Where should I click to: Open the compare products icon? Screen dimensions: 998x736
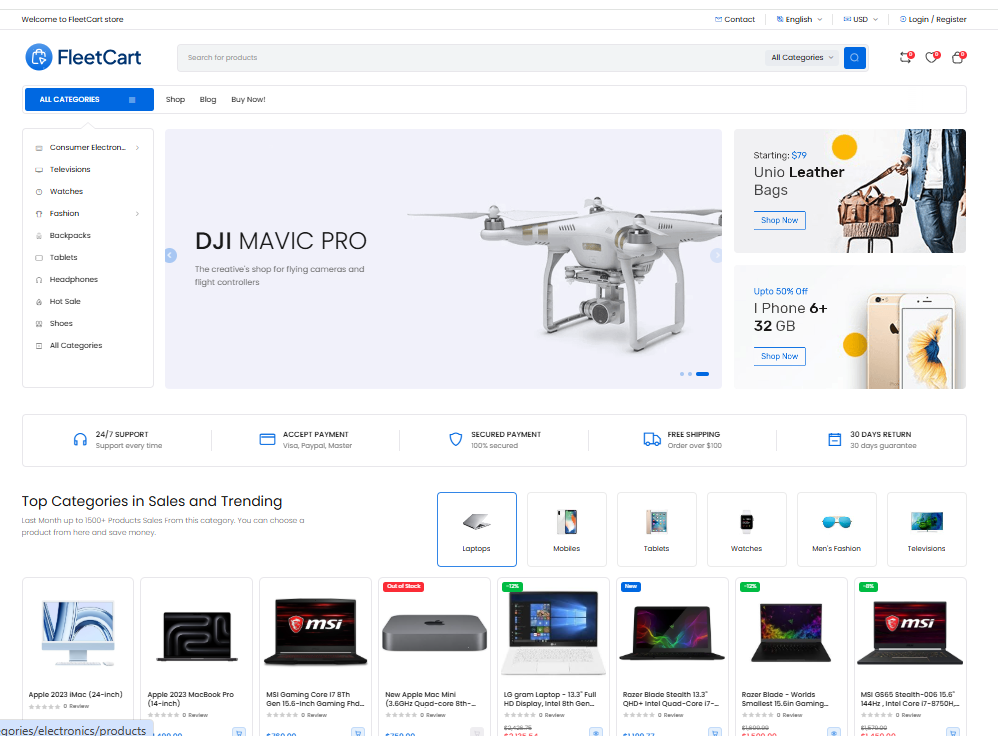905,58
